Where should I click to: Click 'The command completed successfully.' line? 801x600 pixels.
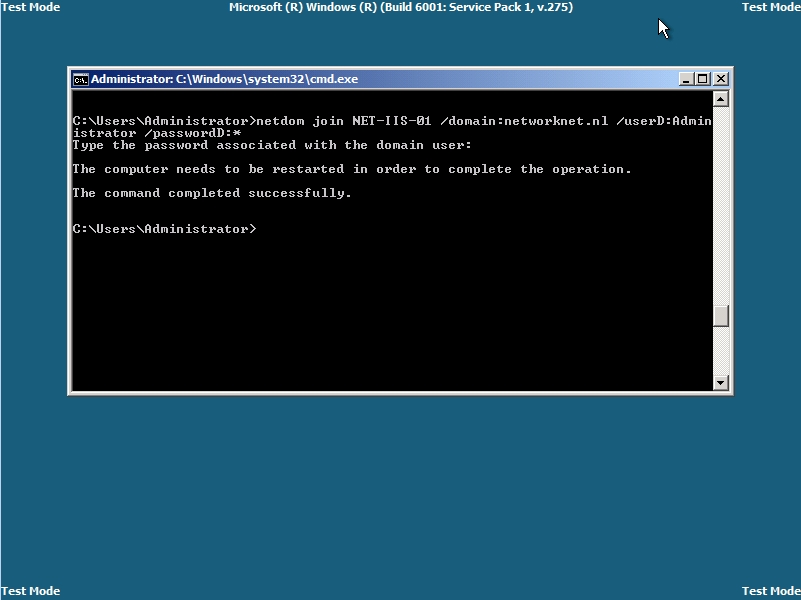[212, 193]
